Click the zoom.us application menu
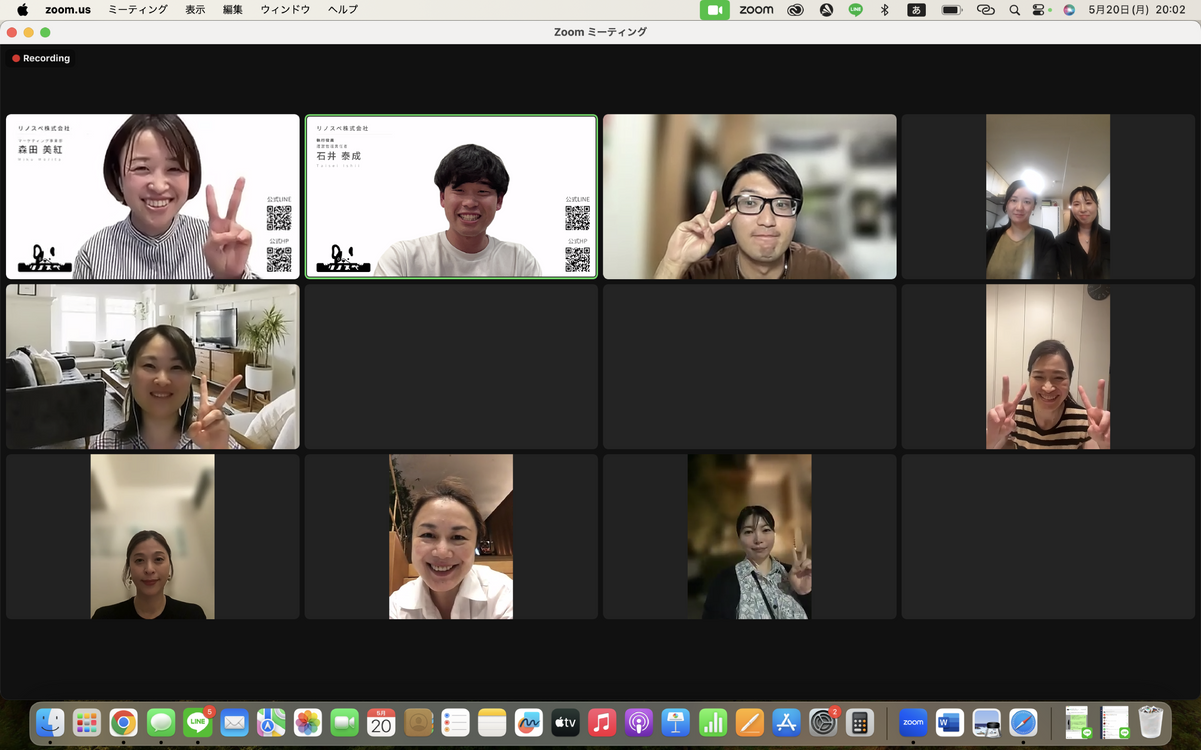The image size is (1201, 750). [x=68, y=10]
